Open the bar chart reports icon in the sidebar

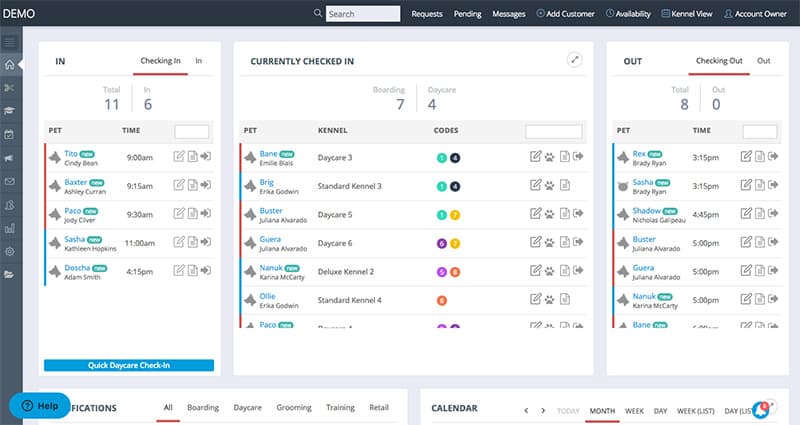pyautogui.click(x=10, y=228)
